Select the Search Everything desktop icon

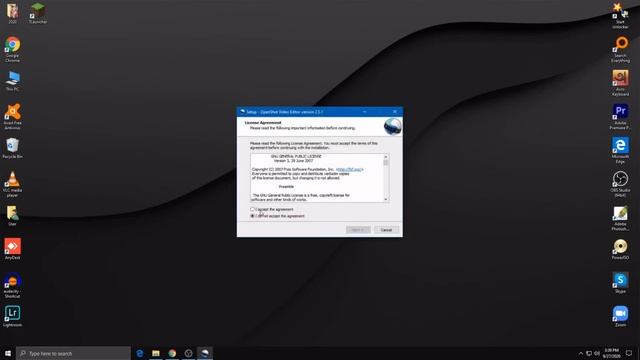[x=620, y=49]
